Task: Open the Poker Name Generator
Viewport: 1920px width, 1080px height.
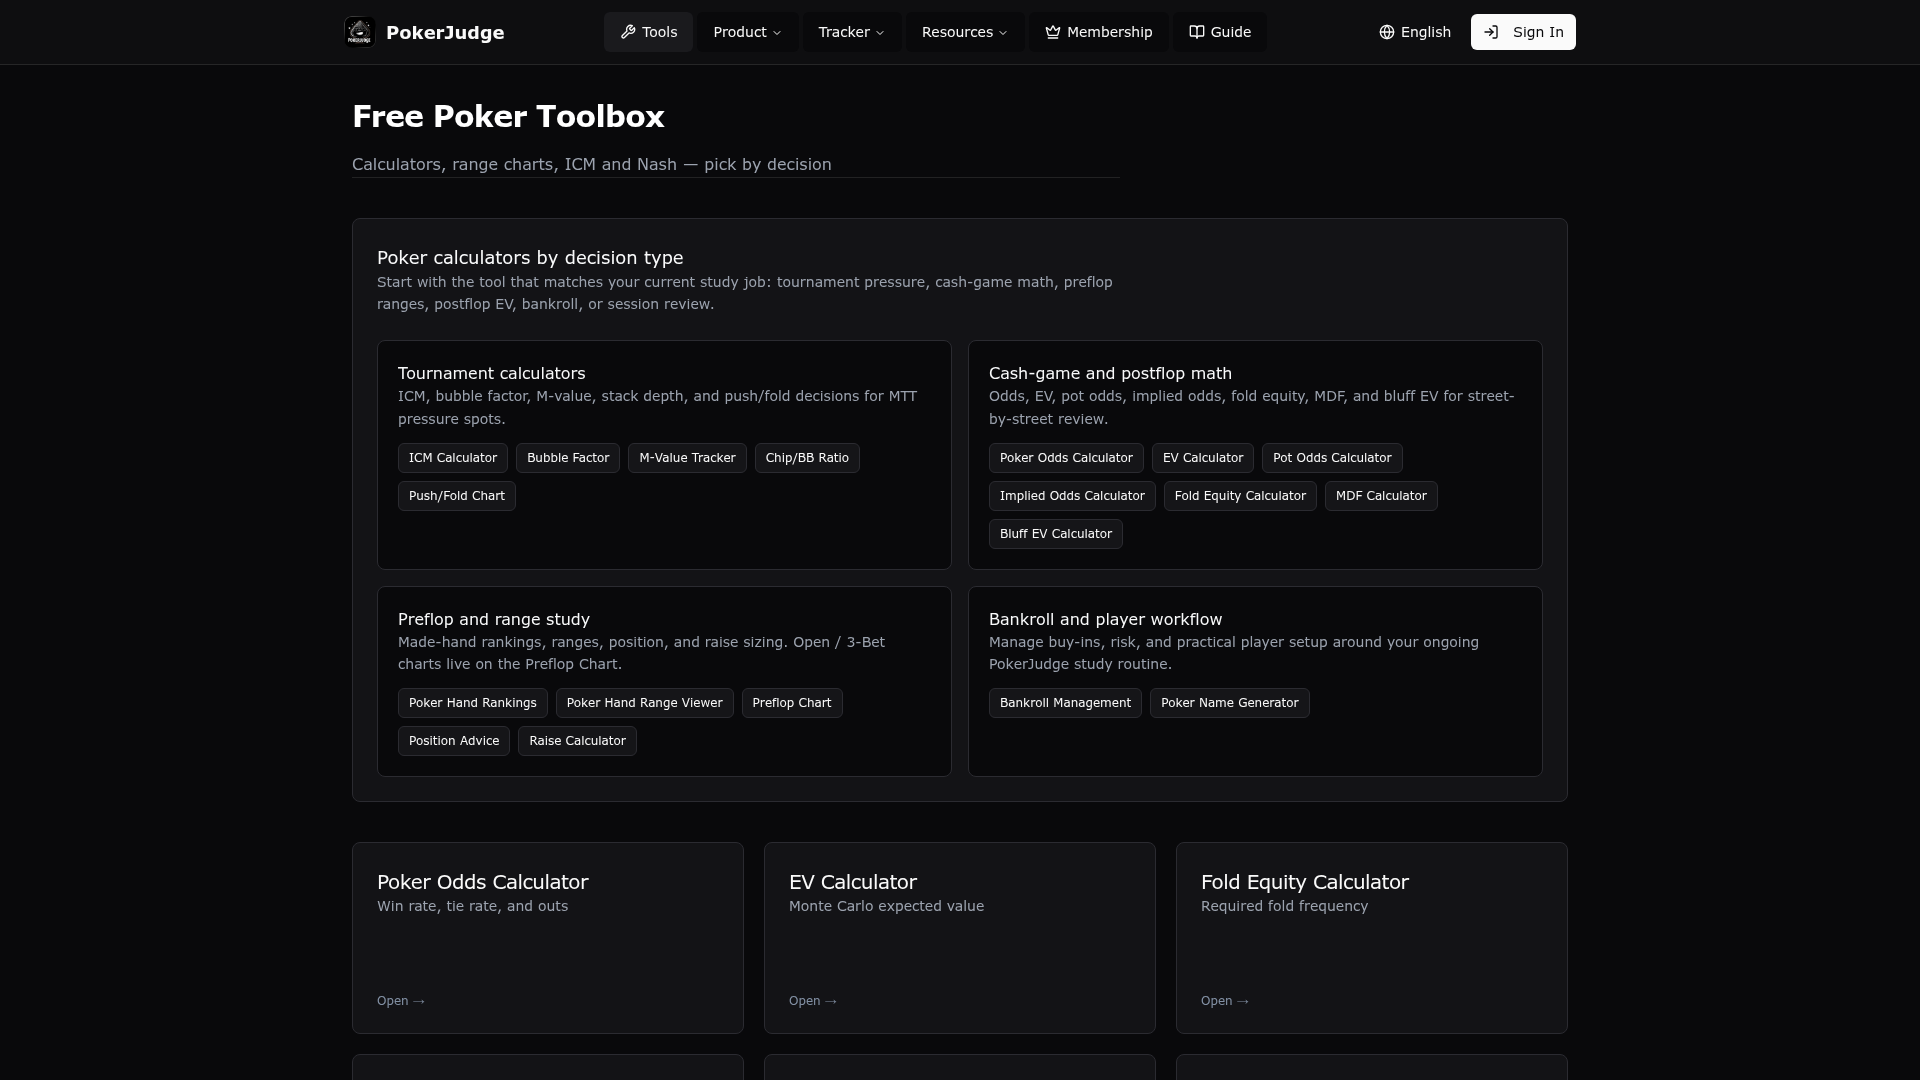Action: [x=1230, y=703]
